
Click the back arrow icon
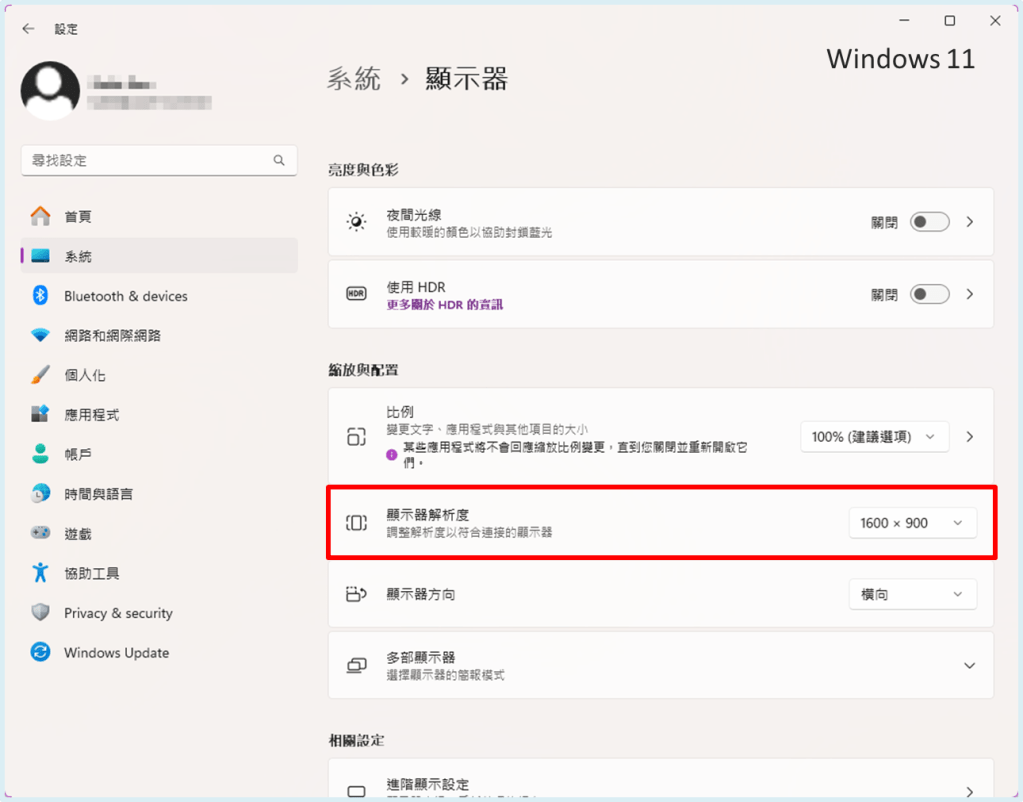[28, 29]
